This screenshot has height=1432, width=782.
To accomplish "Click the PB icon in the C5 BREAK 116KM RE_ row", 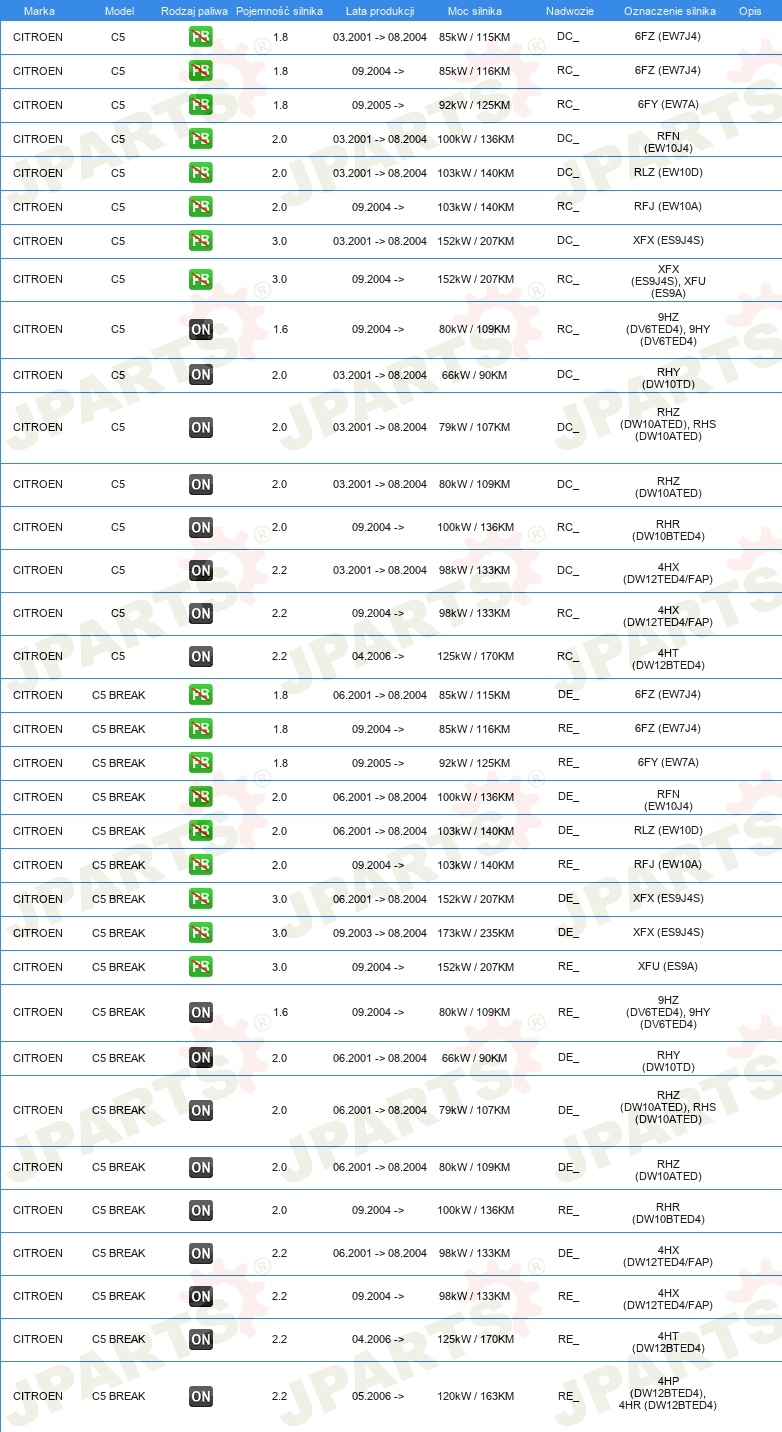I will (x=200, y=729).
